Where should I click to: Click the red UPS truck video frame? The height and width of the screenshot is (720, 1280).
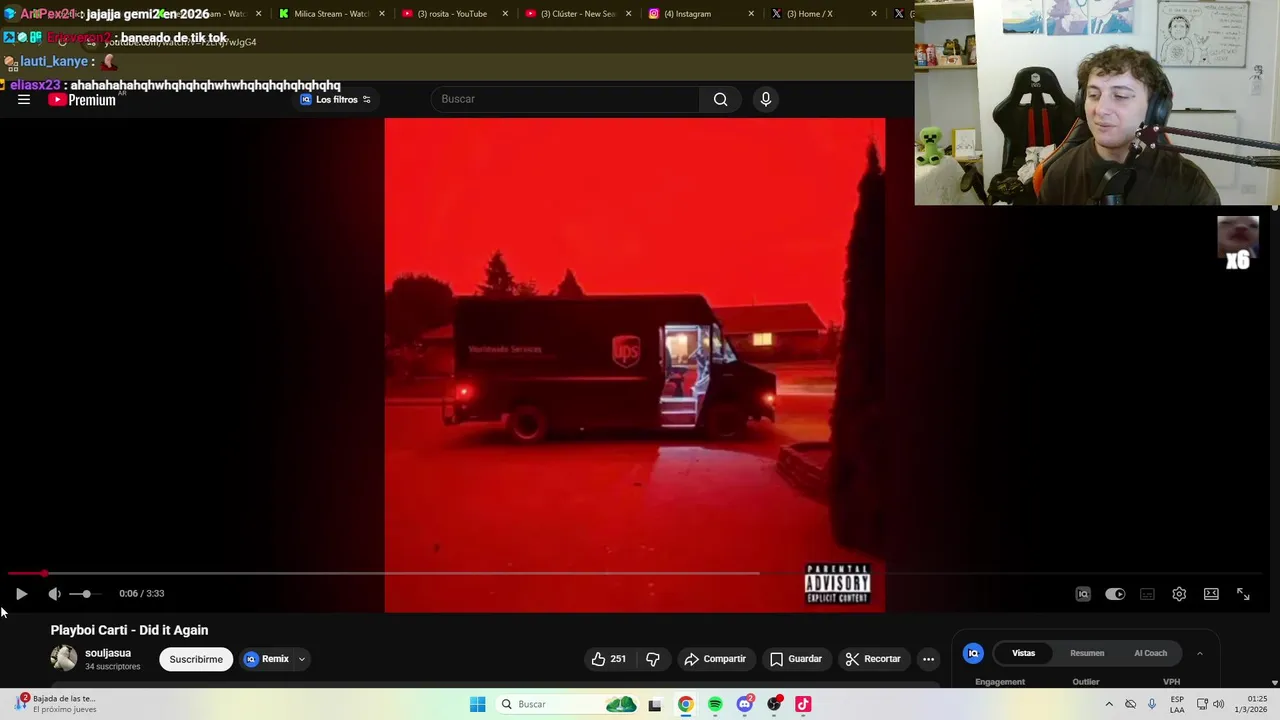tap(634, 365)
